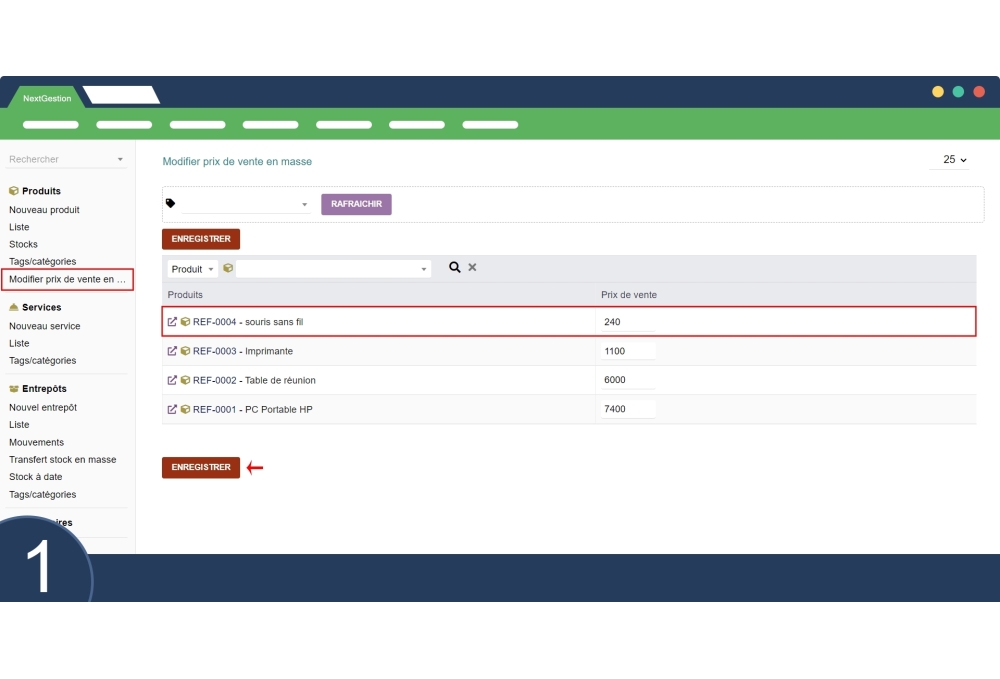1000x679 pixels.
Task: Open REF-0001 via its external link icon
Action: click(172, 409)
